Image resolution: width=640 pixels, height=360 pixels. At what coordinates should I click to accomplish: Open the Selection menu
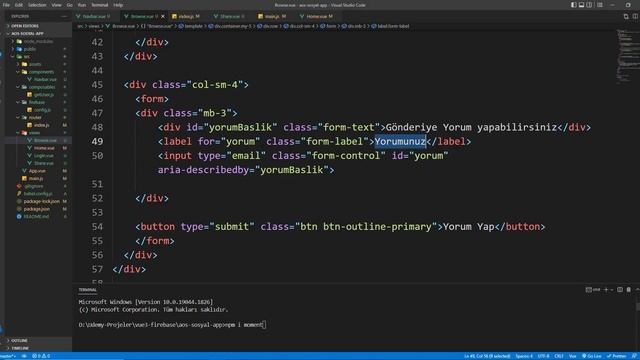point(37,5)
